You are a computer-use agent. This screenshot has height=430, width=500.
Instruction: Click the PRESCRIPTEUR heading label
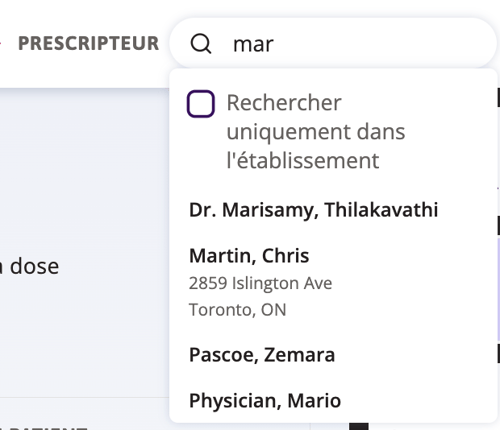[88, 43]
